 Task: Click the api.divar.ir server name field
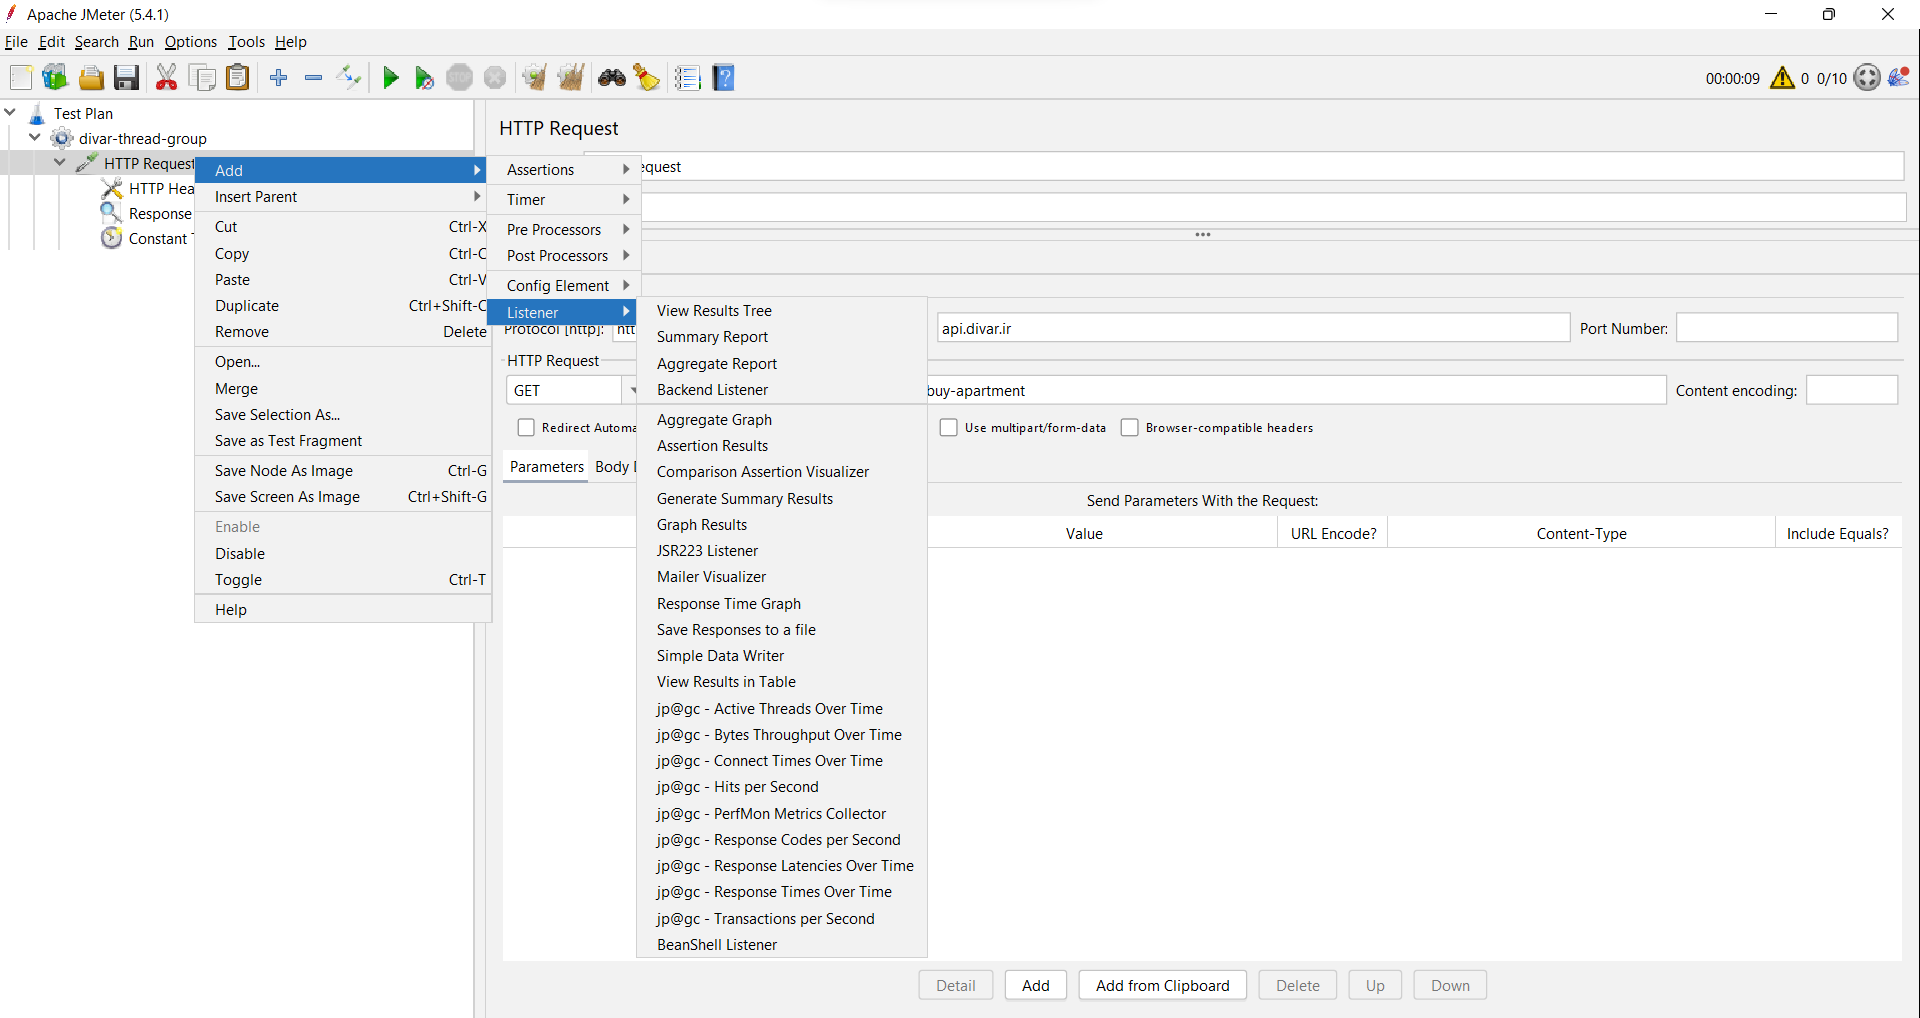point(1253,328)
